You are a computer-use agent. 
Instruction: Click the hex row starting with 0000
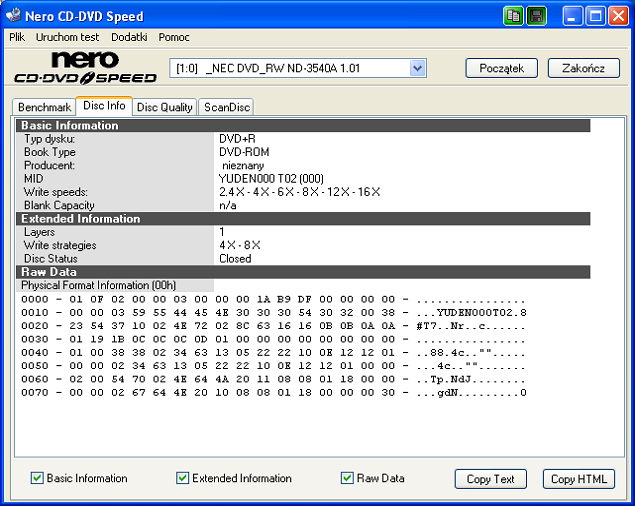click(273, 300)
